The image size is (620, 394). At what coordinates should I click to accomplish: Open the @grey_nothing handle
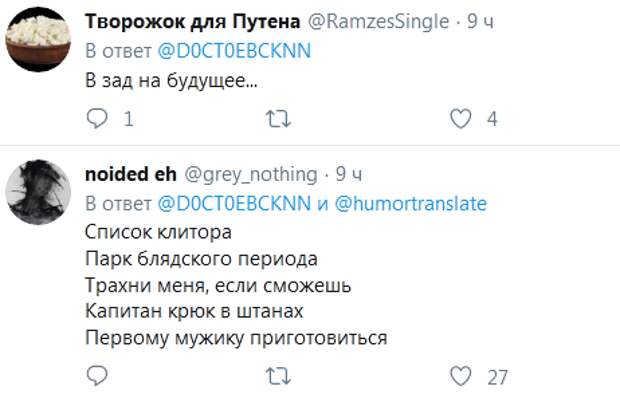[x=251, y=175]
